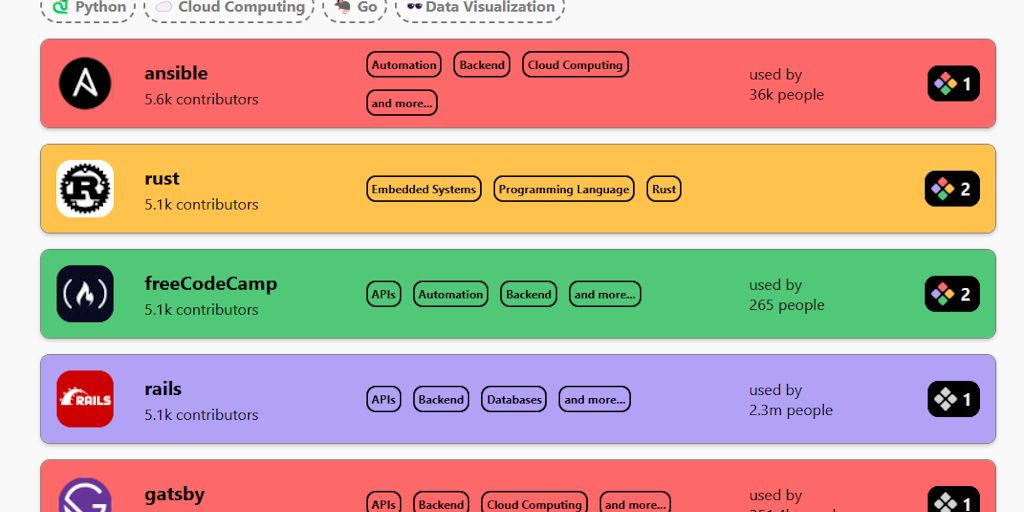Viewport: 1024px width, 512px height.
Task: Select the APIs tag on freeCodeCamp
Action: point(383,295)
